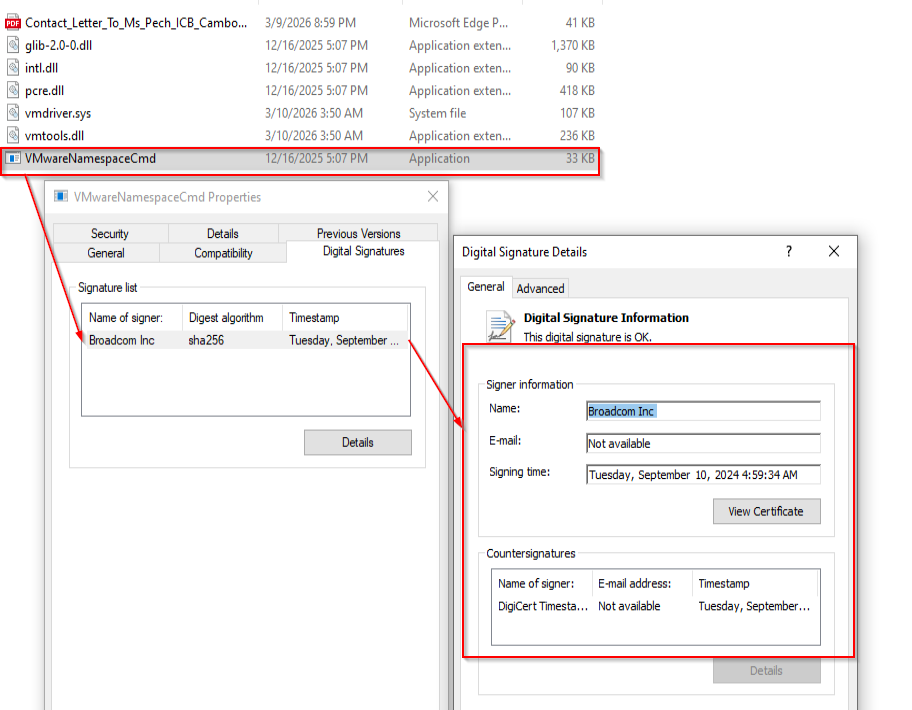Click the VMwareNamespaceCmd application icon in file list
Image resolution: width=912 pixels, height=710 pixels.
pos(13,158)
